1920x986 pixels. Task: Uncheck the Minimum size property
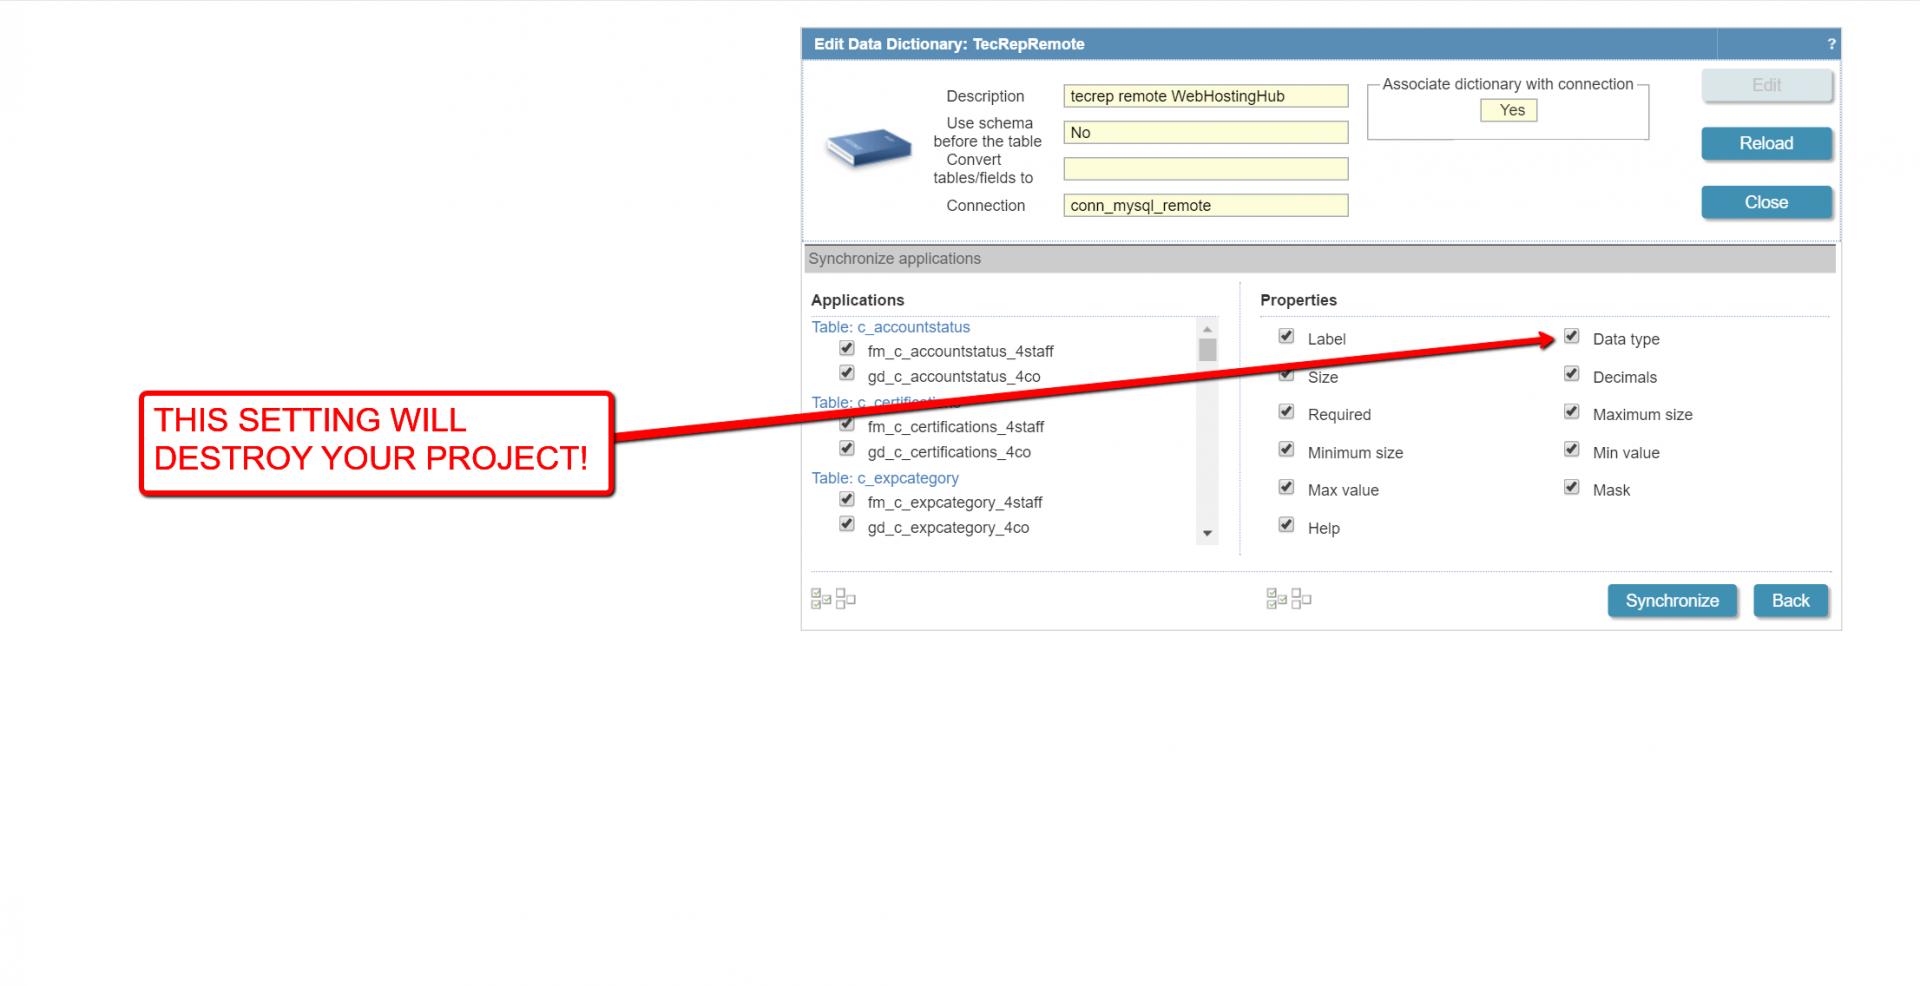point(1287,450)
